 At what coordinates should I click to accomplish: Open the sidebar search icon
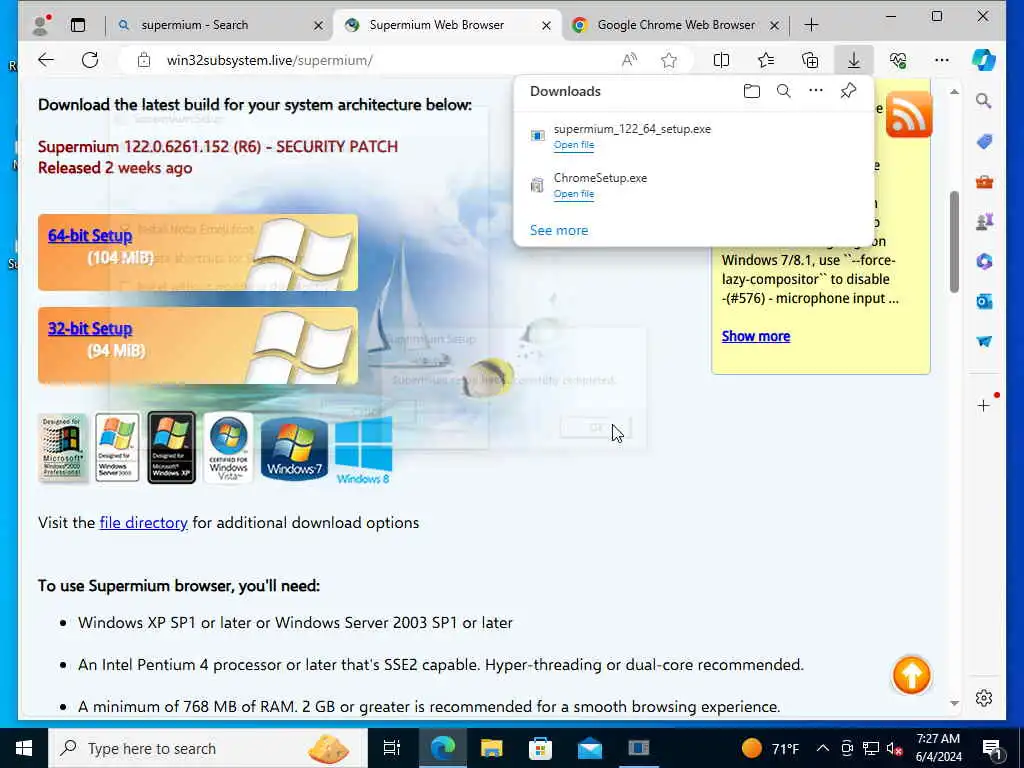[984, 101]
